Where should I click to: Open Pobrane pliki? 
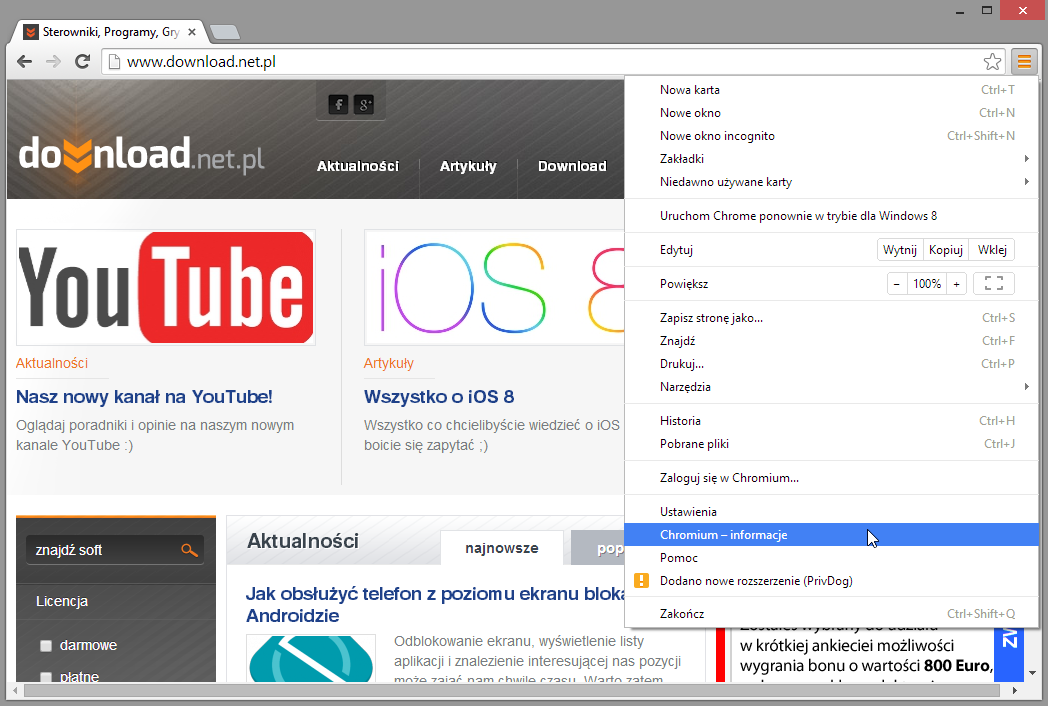pos(831,443)
